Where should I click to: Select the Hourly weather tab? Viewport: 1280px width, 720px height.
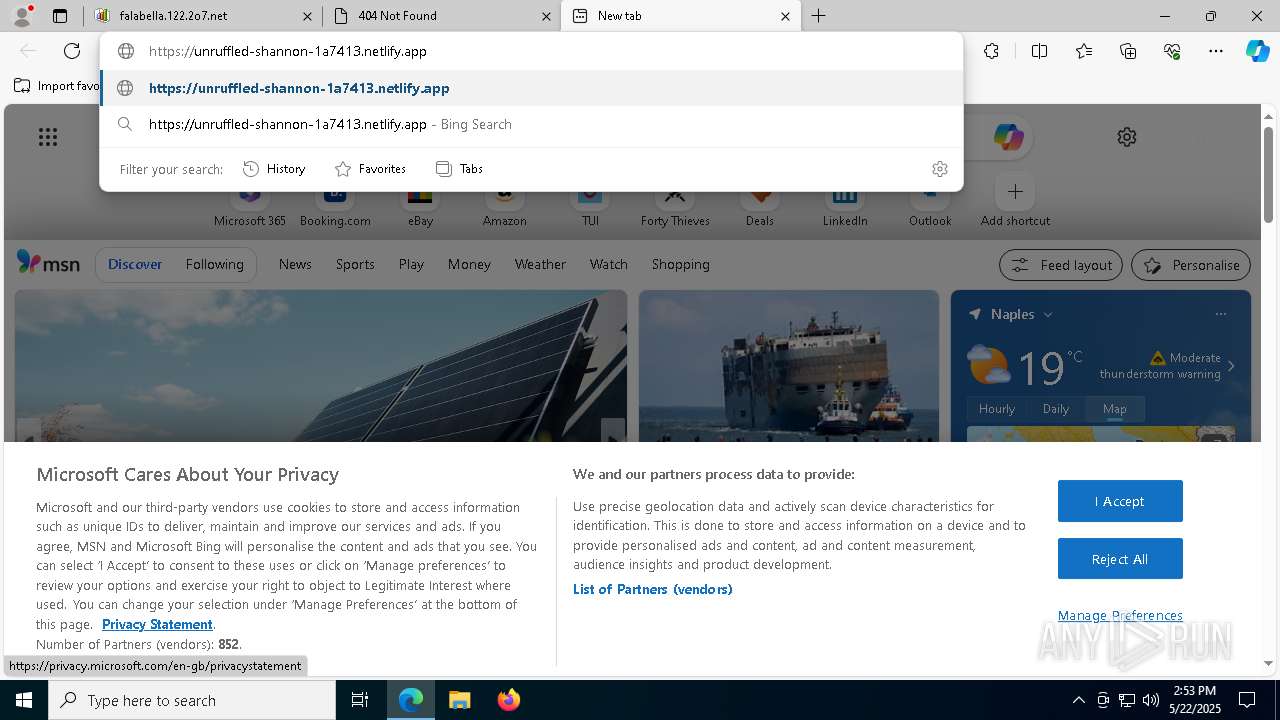pyautogui.click(x=997, y=408)
